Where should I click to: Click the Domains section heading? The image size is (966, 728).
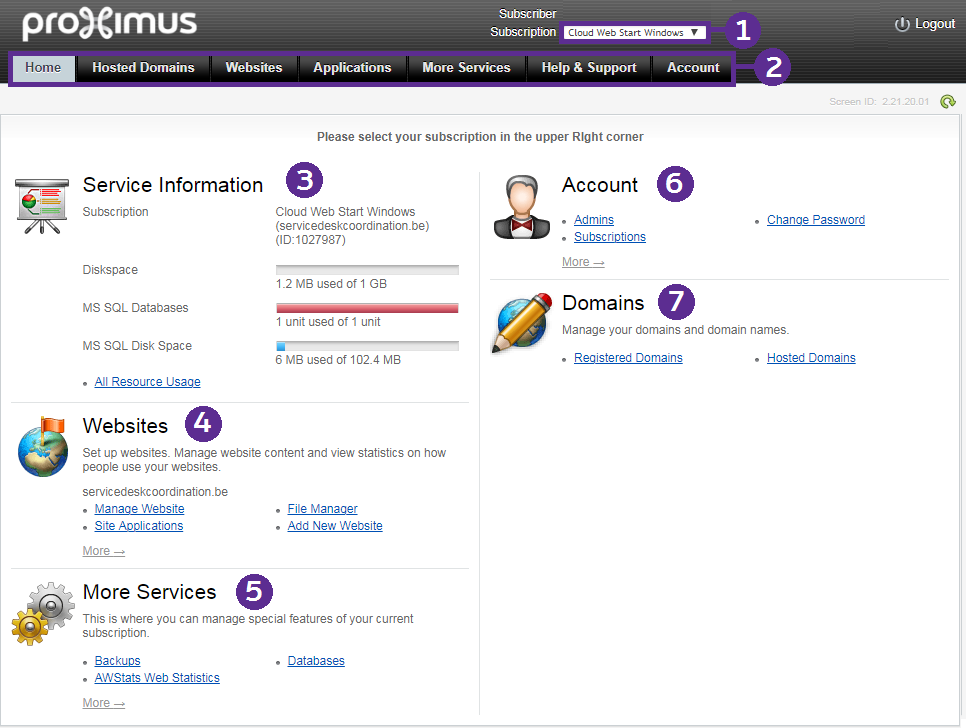click(x=603, y=303)
